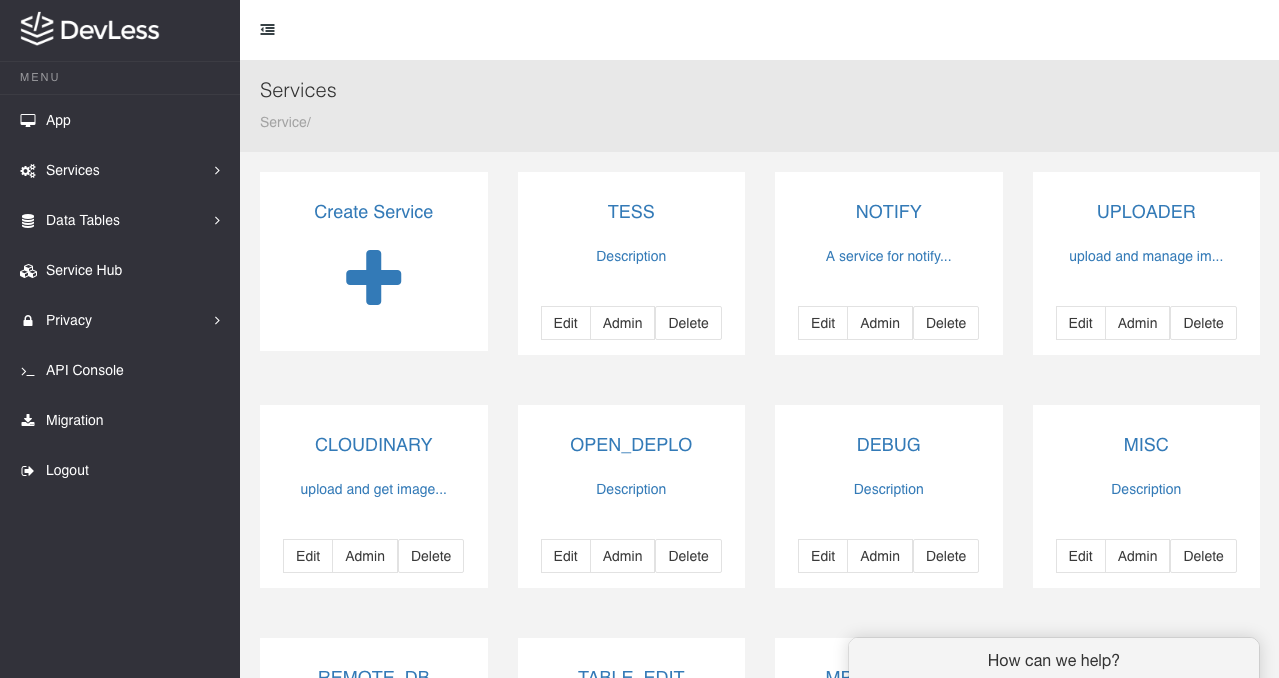Image resolution: width=1279 pixels, height=678 pixels.
Task: Delete the NOTIFY service
Action: tap(946, 323)
